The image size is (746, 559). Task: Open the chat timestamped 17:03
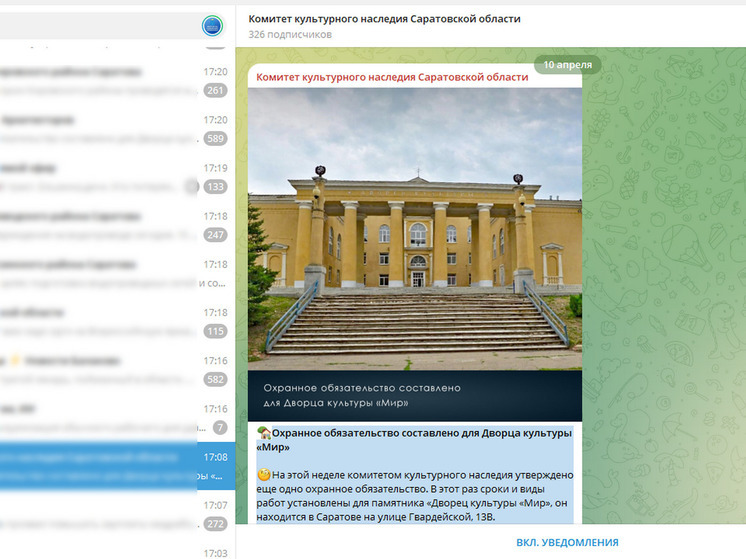[118, 551]
